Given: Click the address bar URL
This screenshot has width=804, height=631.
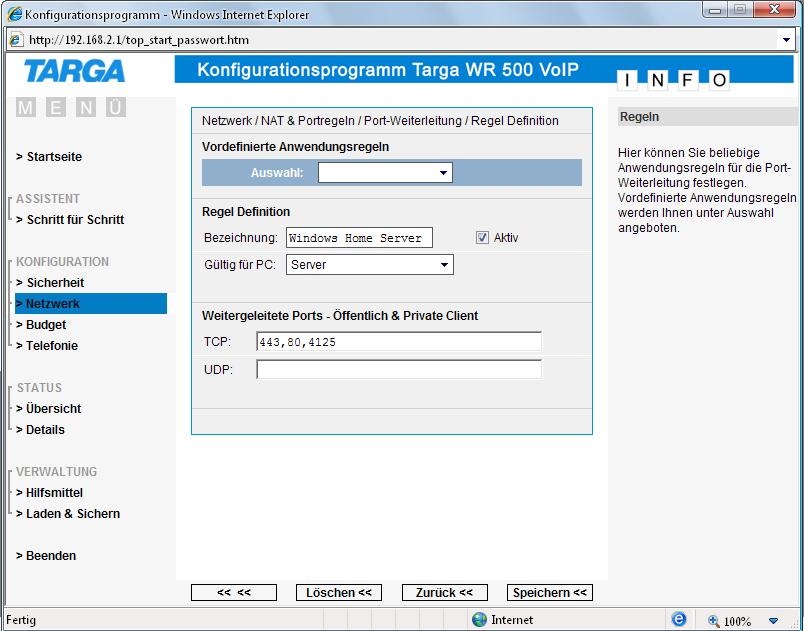Looking at the screenshot, I should [139, 40].
